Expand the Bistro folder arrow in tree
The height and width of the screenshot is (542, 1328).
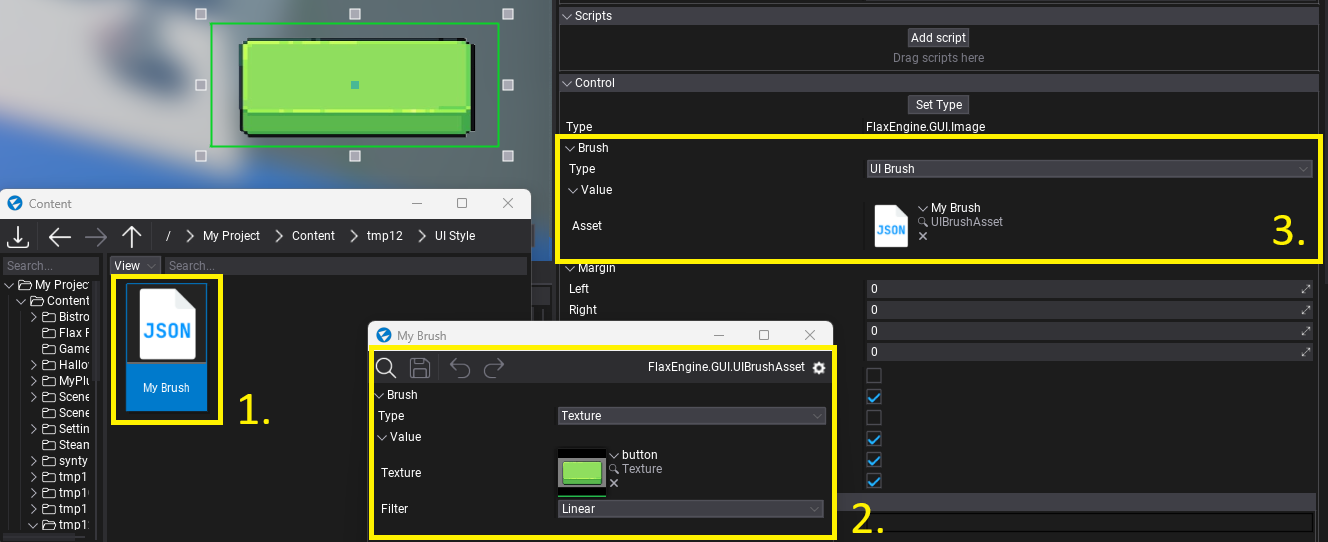click(34, 317)
